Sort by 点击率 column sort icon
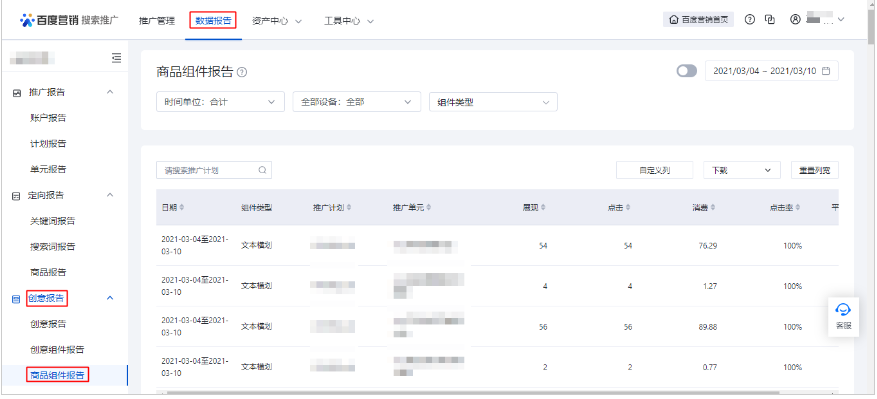 (799, 207)
